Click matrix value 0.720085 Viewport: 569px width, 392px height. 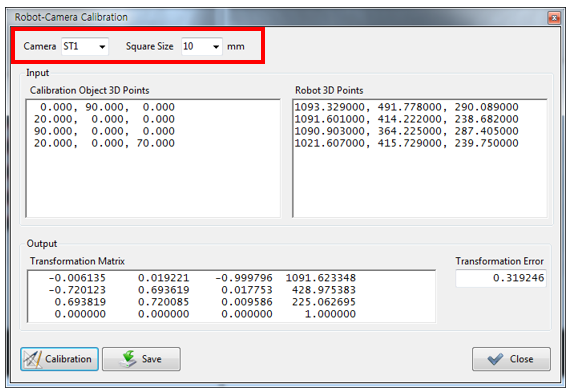(164, 302)
